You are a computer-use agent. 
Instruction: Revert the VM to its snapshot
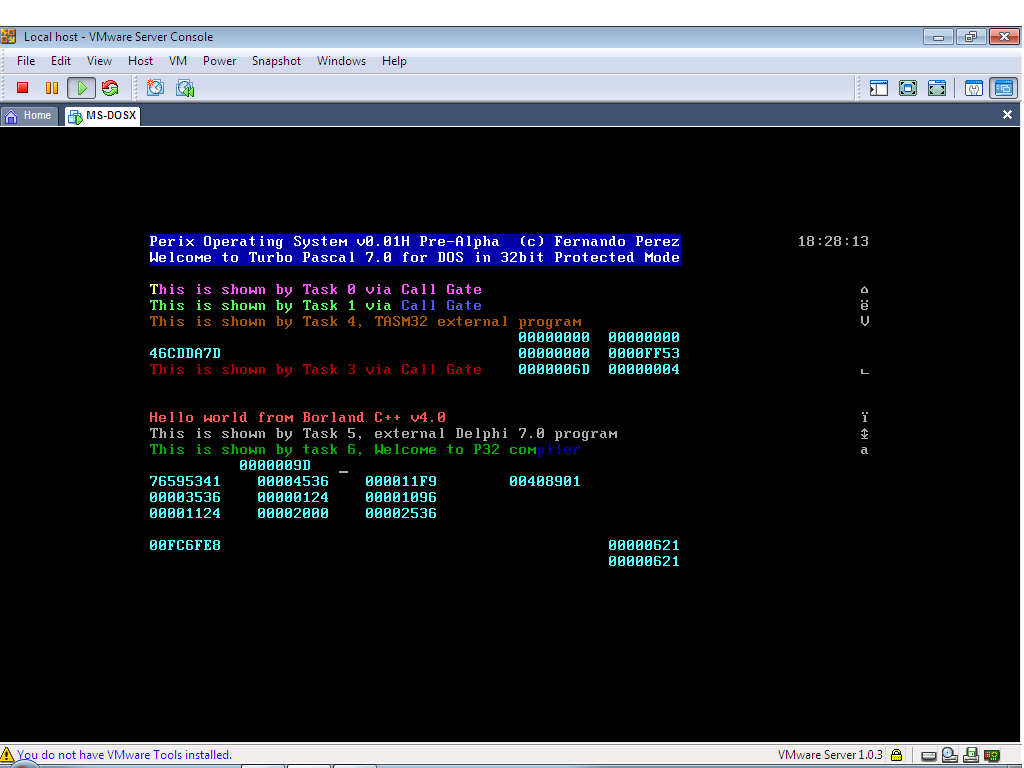coord(185,88)
